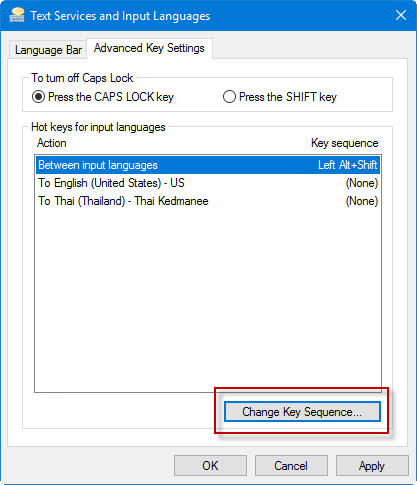Confirm settings with the OK button
Image resolution: width=417 pixels, height=485 pixels.
210,466
